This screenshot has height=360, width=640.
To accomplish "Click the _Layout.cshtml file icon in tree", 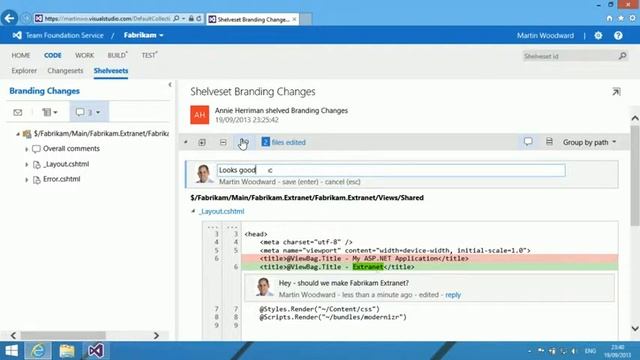I will coord(36,164).
